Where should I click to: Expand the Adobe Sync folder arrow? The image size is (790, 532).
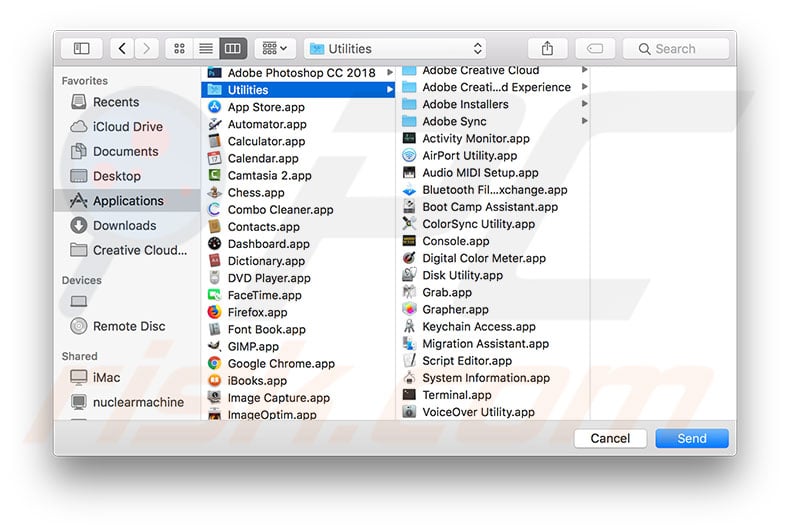pyautogui.click(x=584, y=121)
